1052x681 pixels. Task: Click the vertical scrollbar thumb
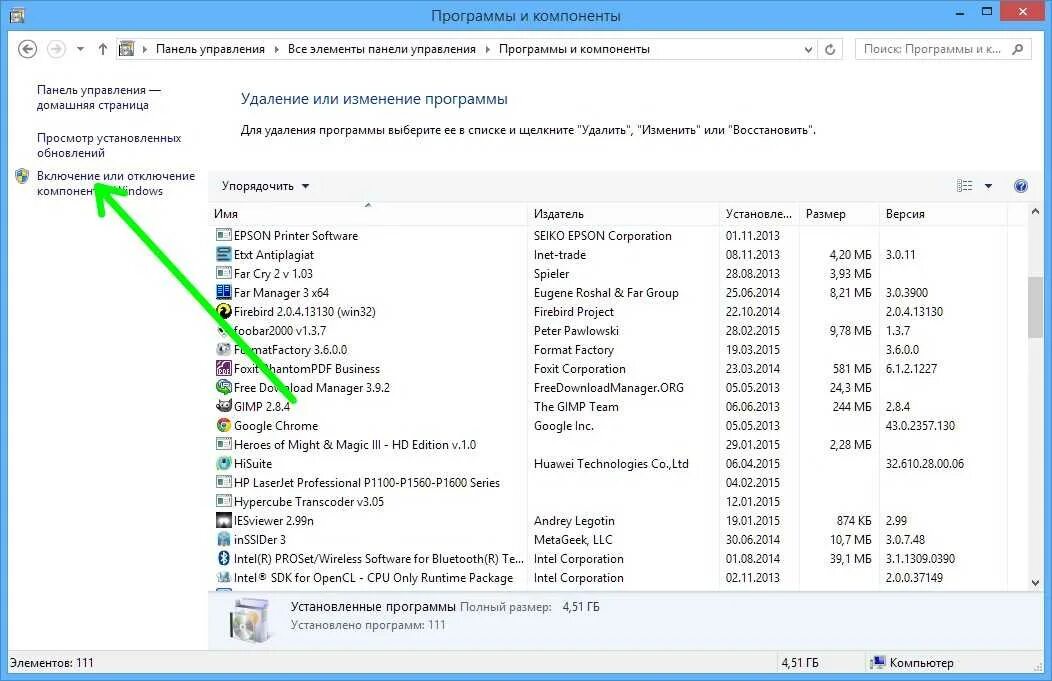1035,307
